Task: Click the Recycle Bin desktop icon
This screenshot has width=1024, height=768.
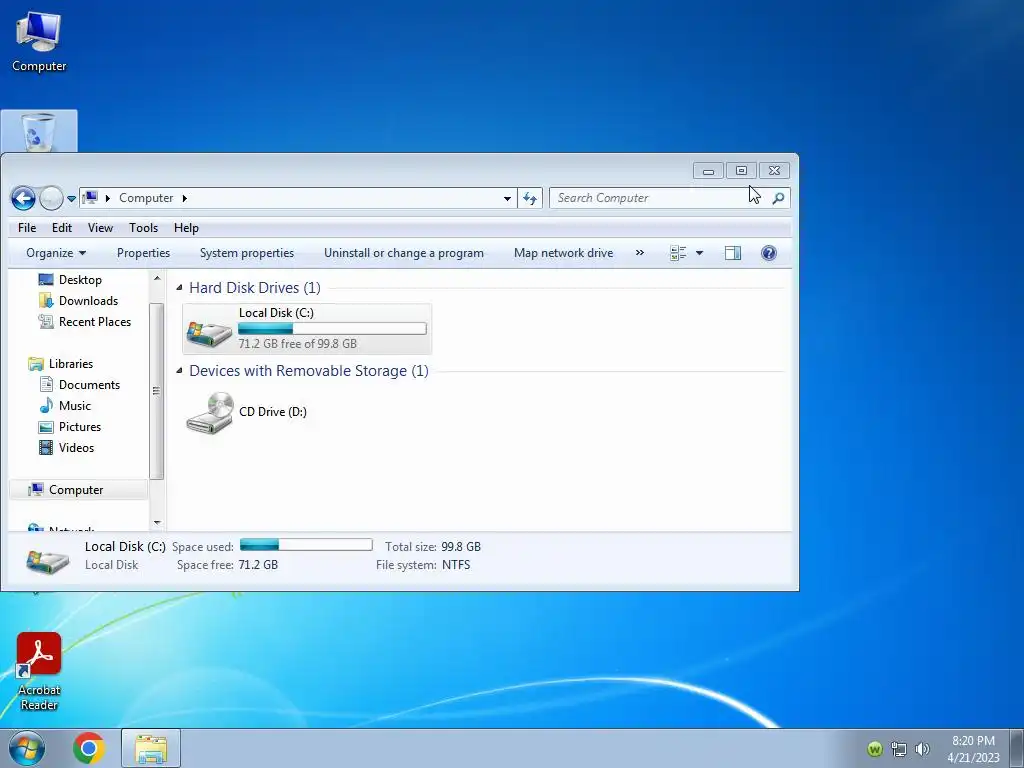Action: tap(39, 132)
